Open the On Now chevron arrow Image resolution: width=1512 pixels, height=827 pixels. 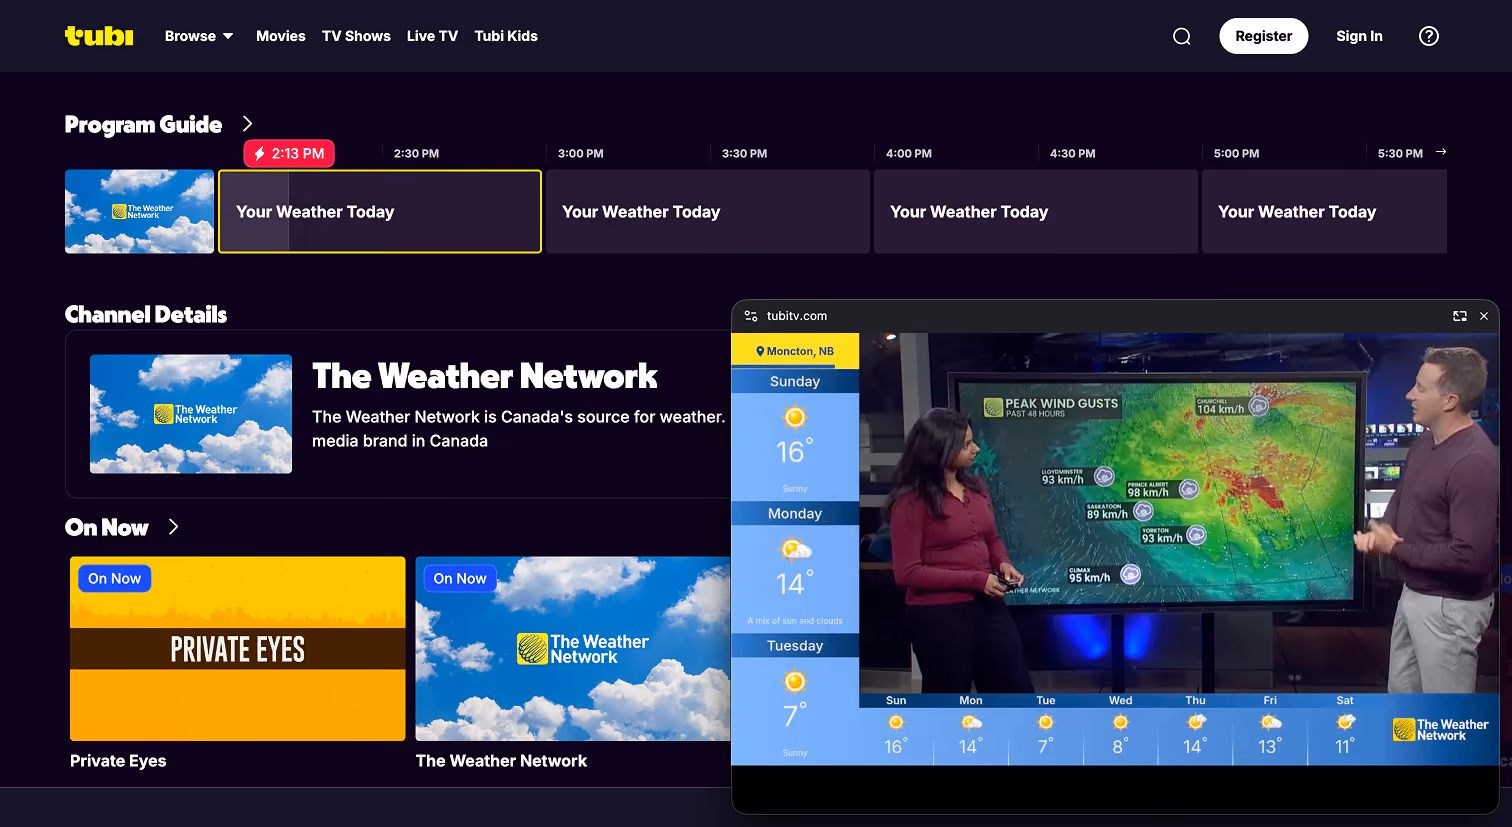coord(173,527)
